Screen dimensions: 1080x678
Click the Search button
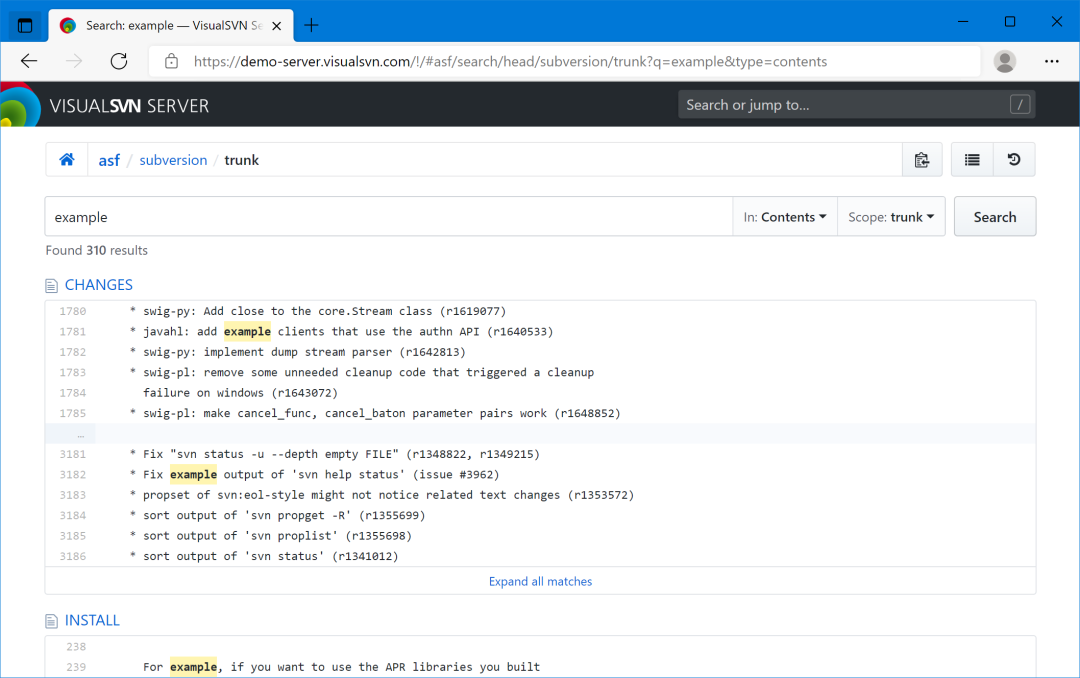pyautogui.click(x=995, y=217)
